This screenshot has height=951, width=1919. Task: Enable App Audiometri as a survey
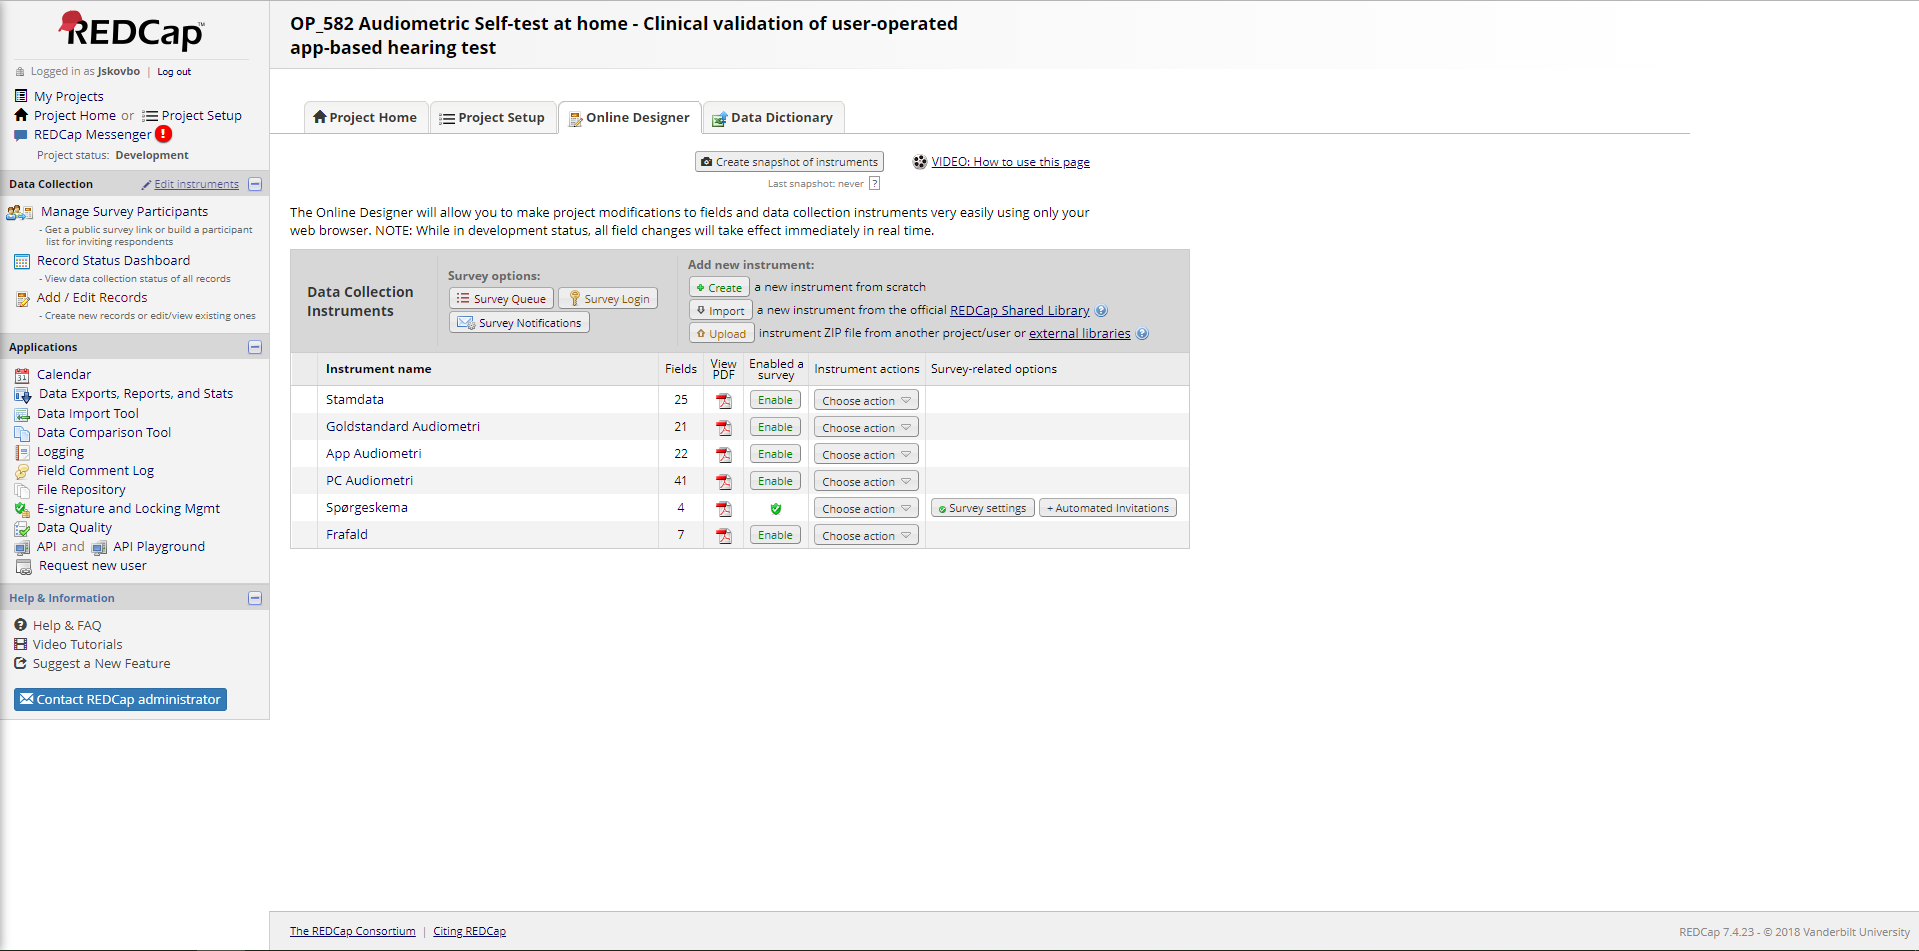(x=775, y=454)
